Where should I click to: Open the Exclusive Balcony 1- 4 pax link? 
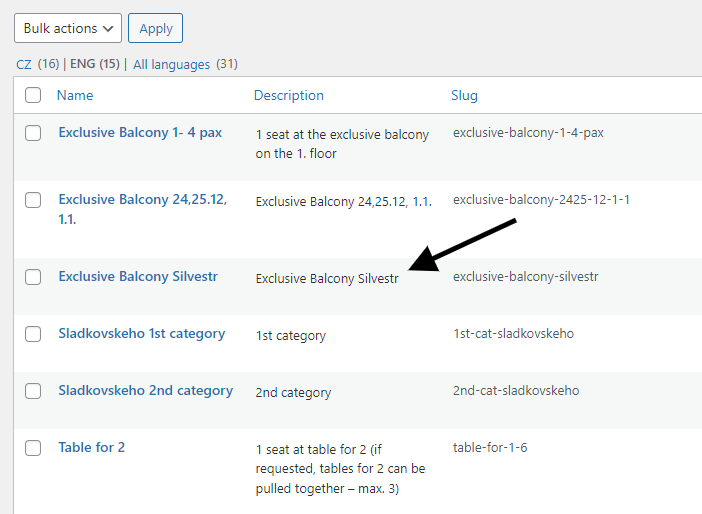pos(140,132)
